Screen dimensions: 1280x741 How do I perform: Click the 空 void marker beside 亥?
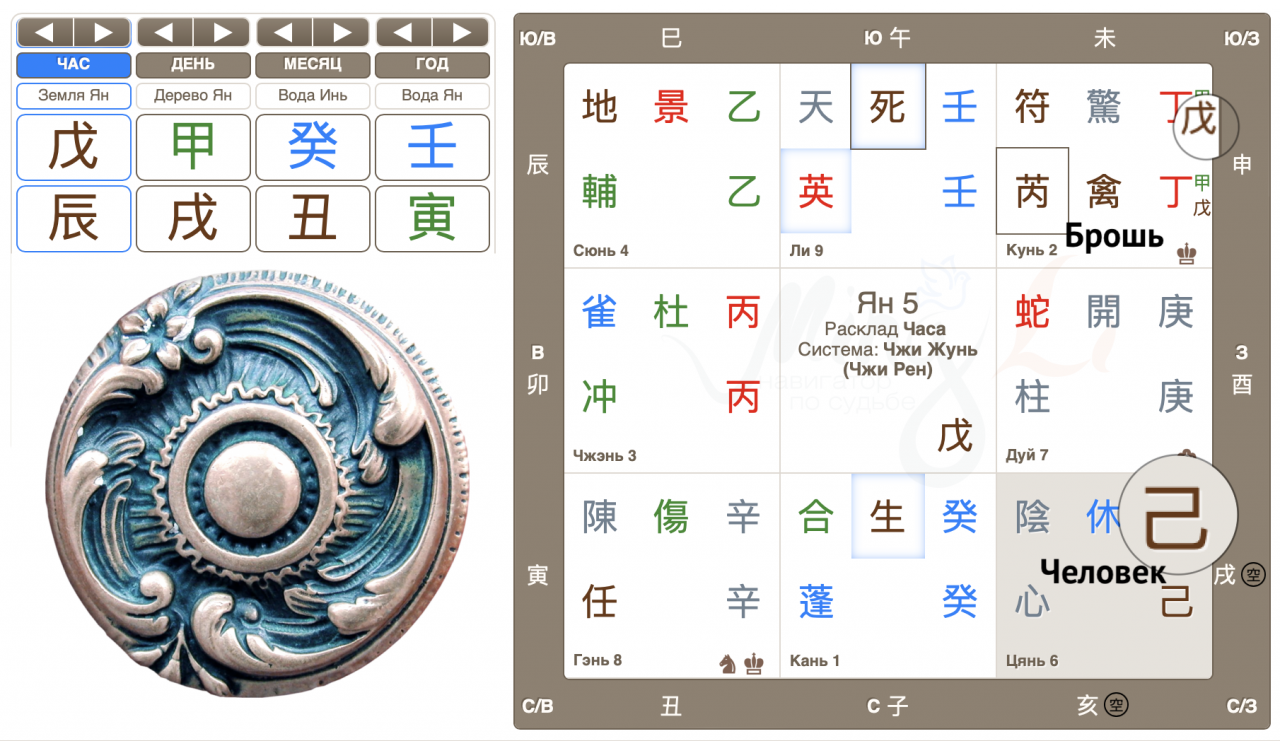click(1116, 706)
